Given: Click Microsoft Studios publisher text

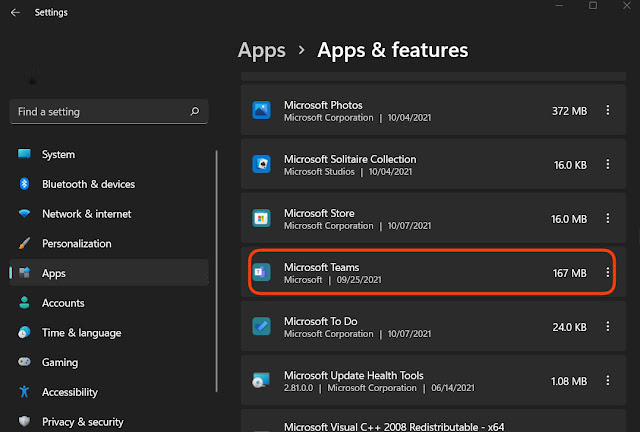Looking at the screenshot, I should coord(319,172).
